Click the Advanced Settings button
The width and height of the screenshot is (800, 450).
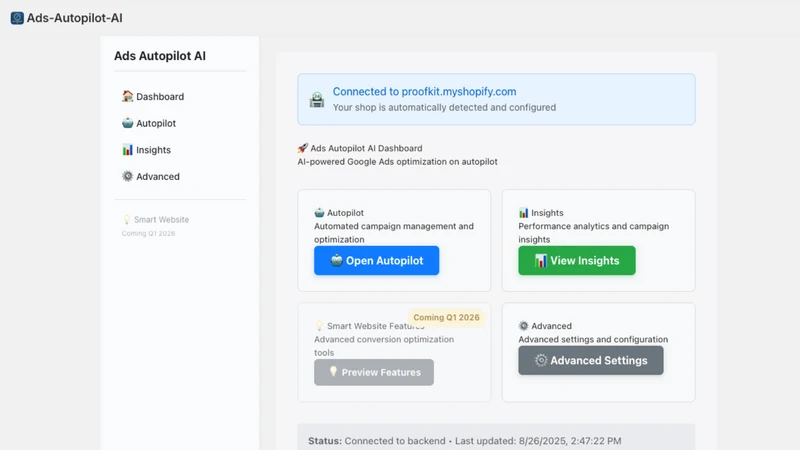click(591, 360)
